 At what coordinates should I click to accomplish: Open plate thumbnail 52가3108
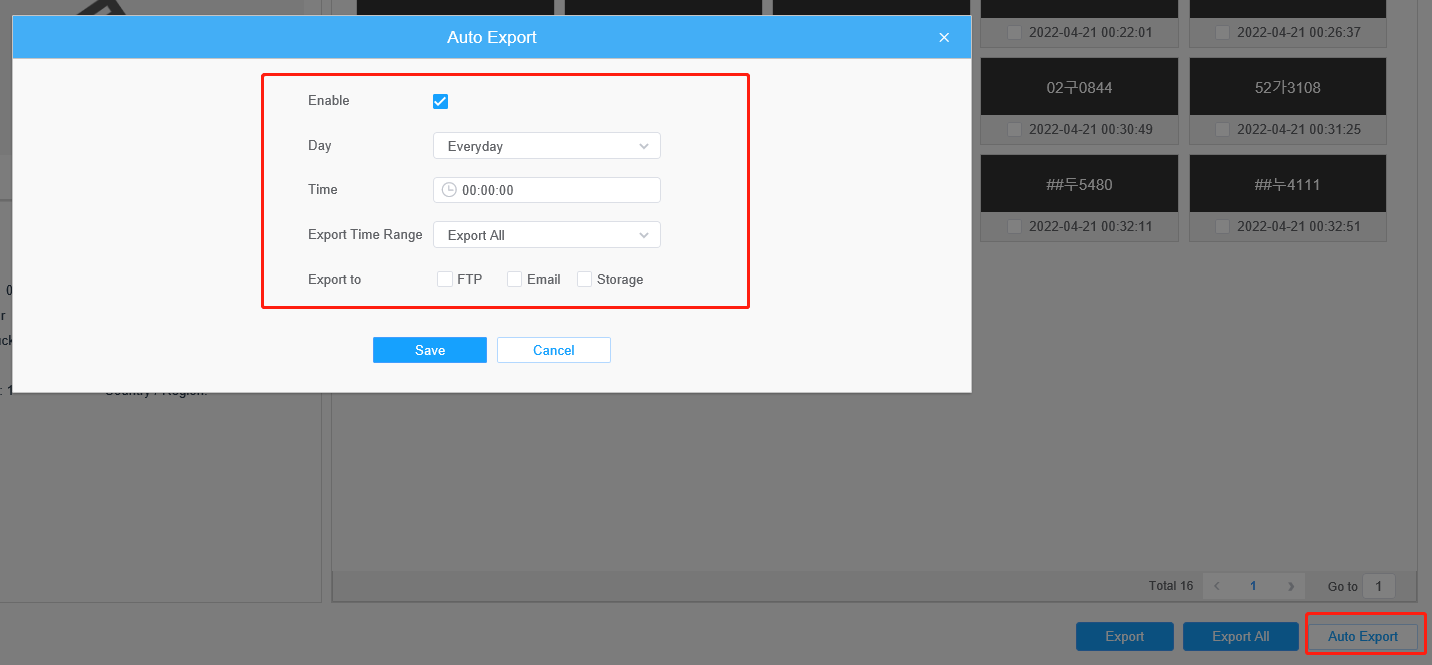pos(1288,87)
